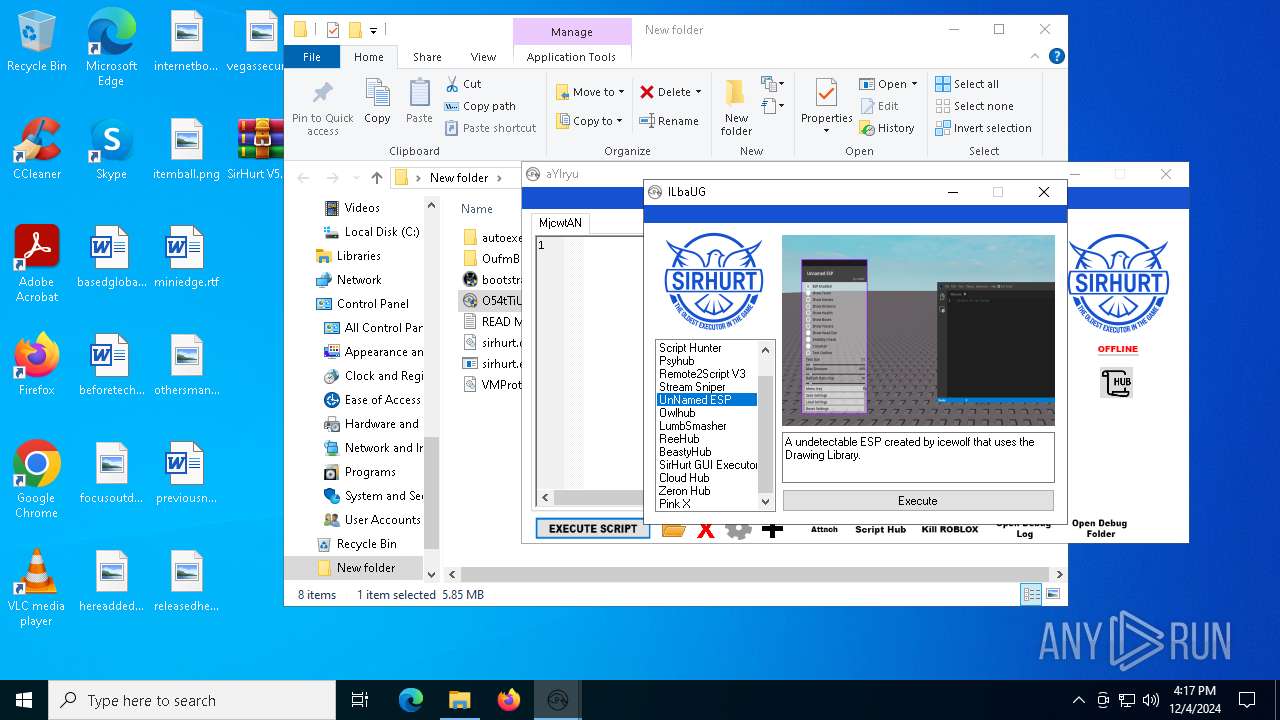This screenshot has height=720, width=1280.
Task: Click the Execute button in script hub
Action: pyautogui.click(x=918, y=500)
